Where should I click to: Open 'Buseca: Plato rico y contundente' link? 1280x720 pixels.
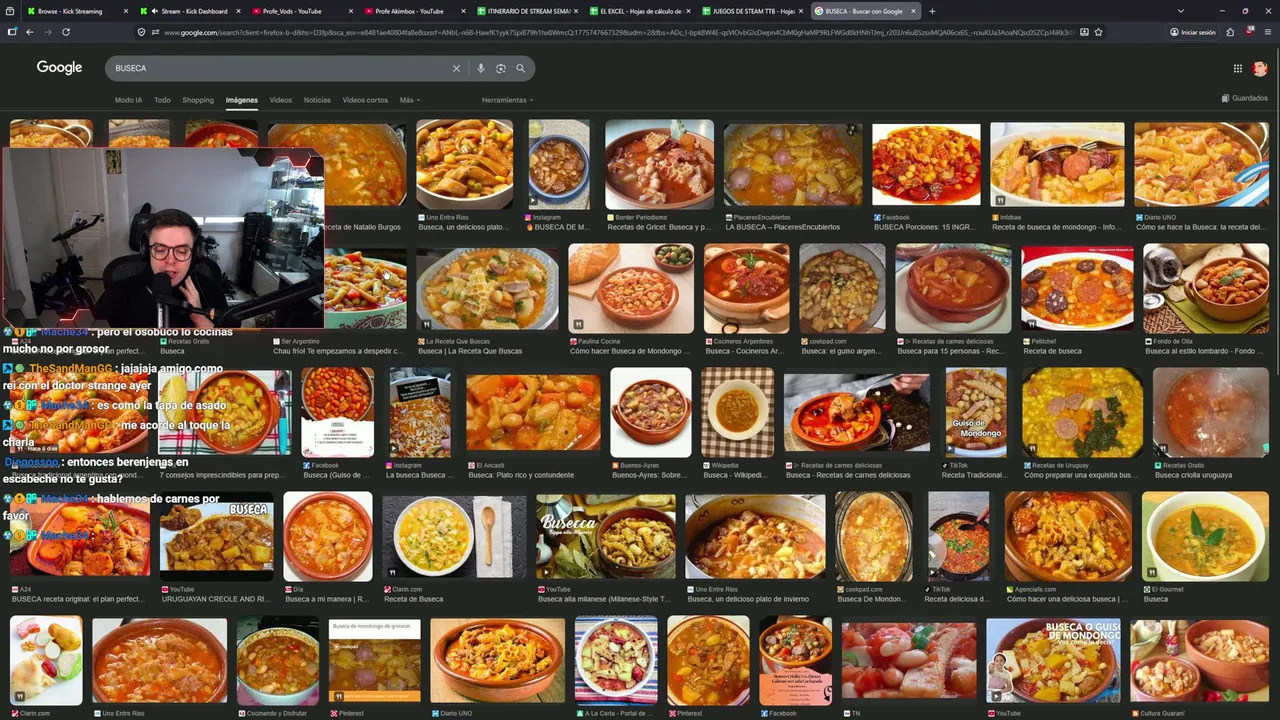[521, 475]
